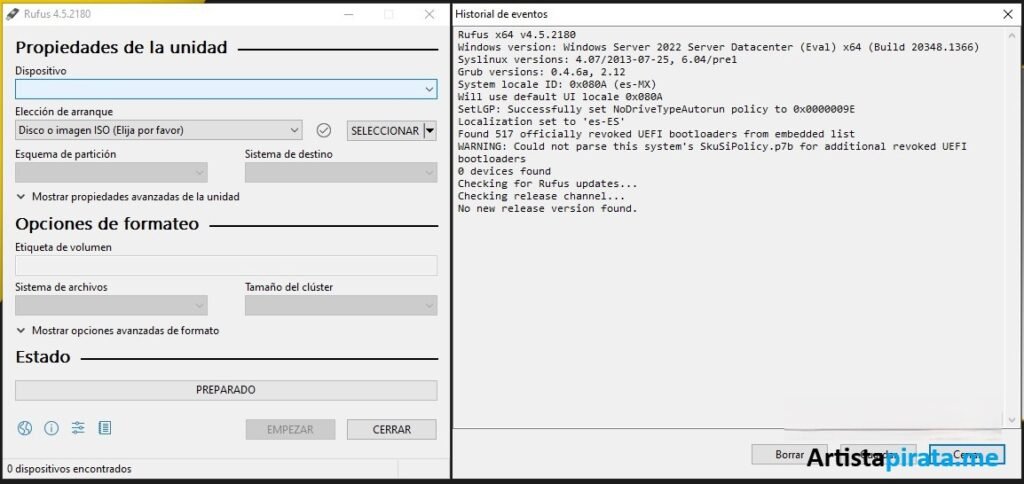The width and height of the screenshot is (1024, 484).
Task: Click the 'Rufus x64 v4.5.2180' log line
Action: point(517,35)
